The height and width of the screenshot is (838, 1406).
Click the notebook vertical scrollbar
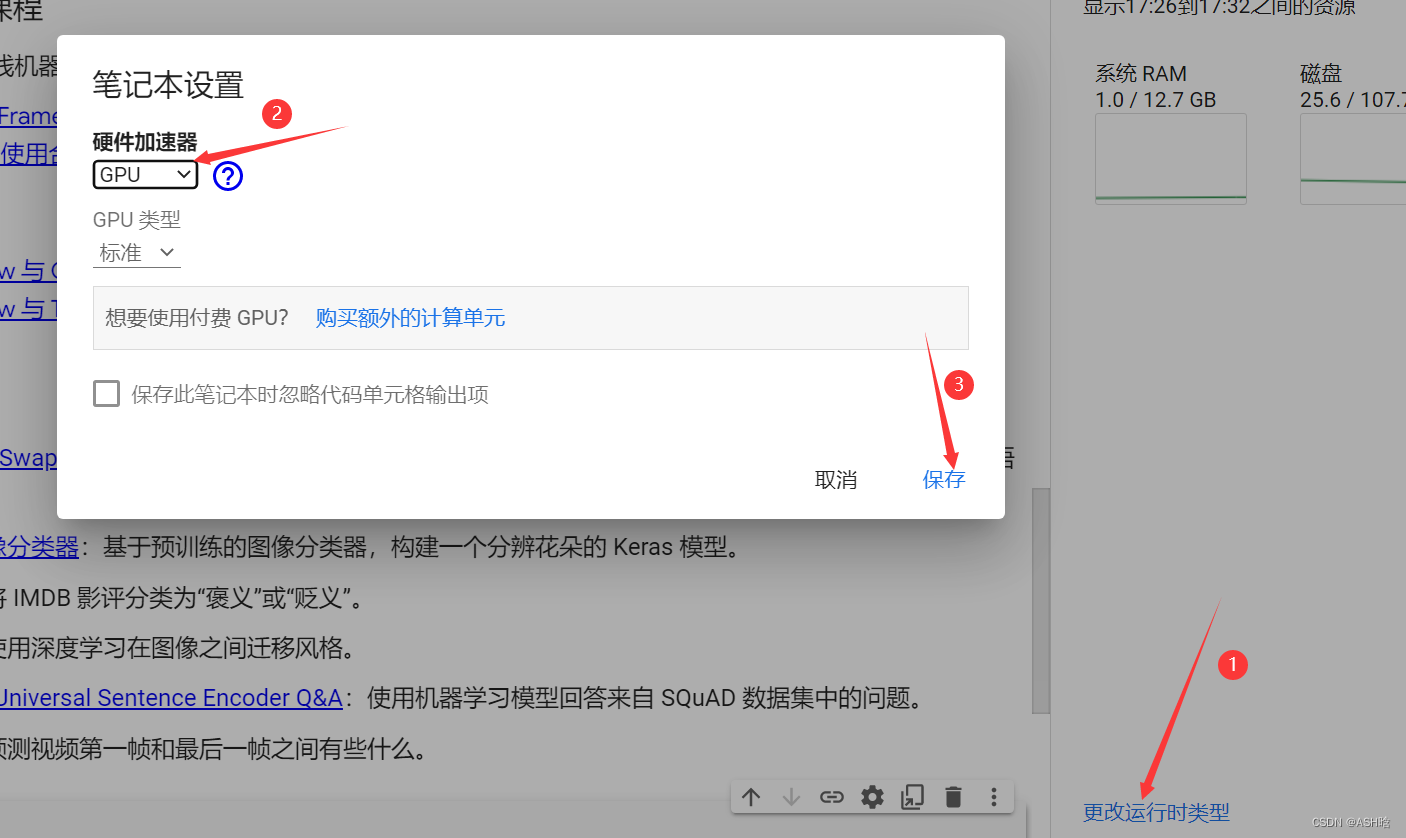pyautogui.click(x=1041, y=600)
